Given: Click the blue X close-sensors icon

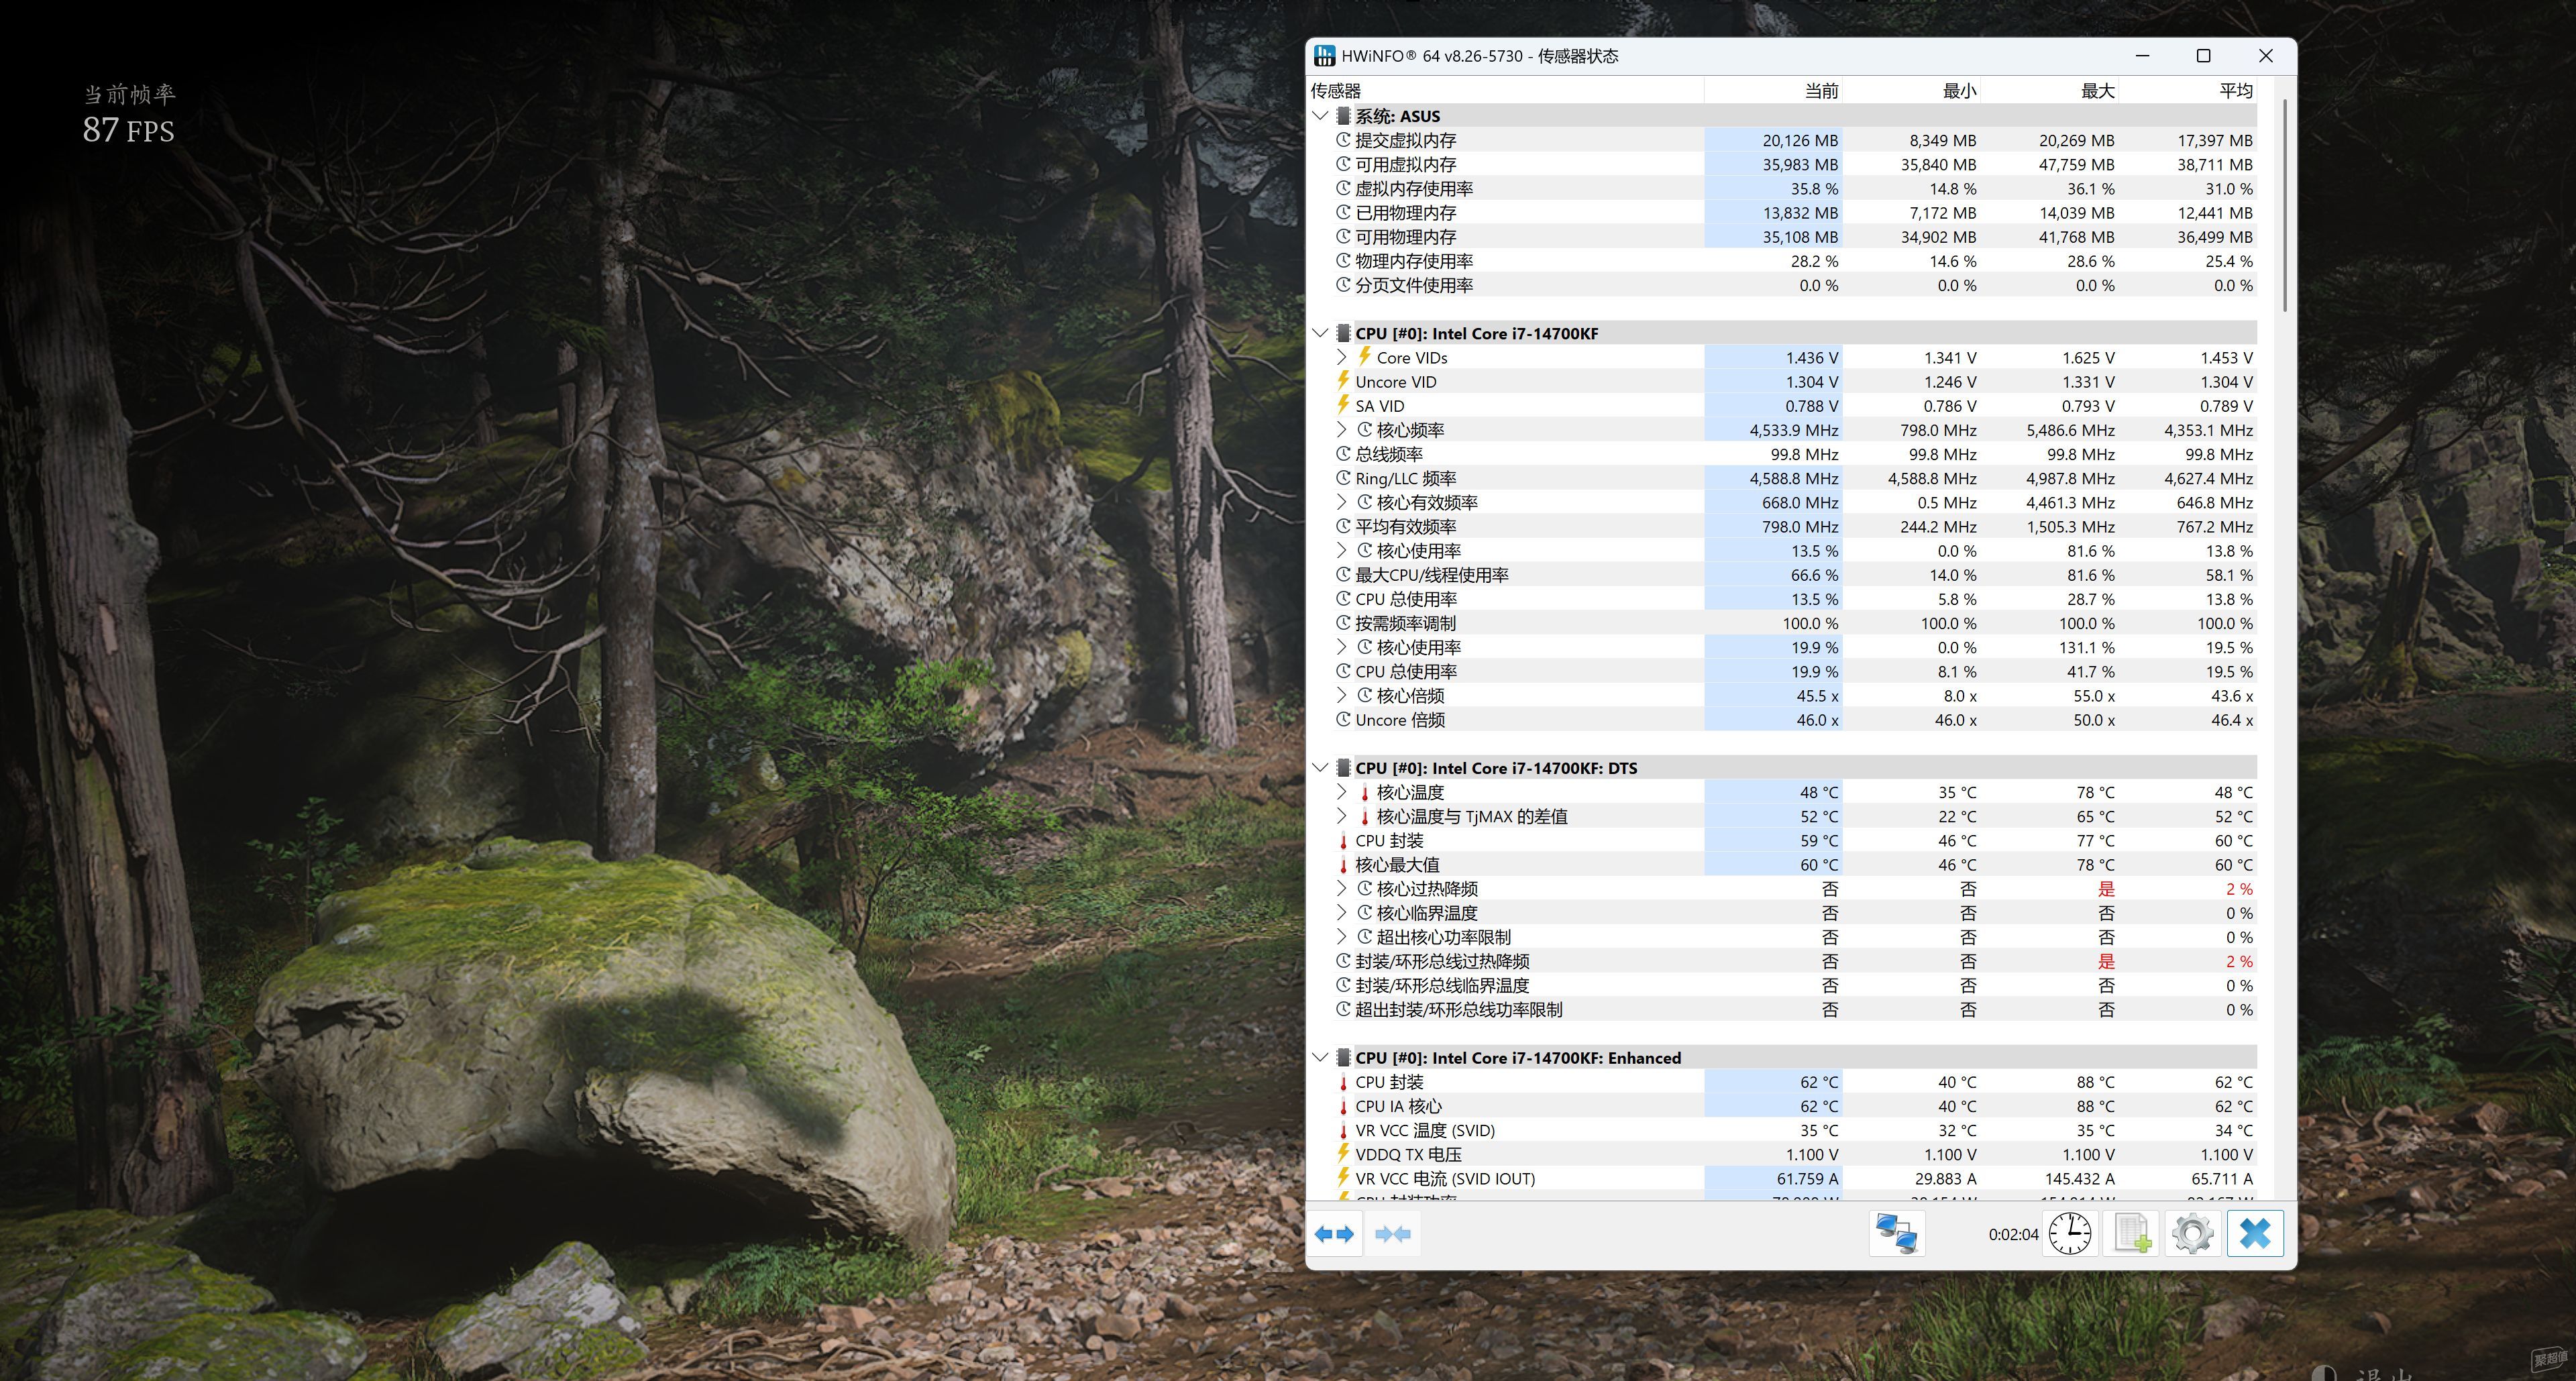Looking at the screenshot, I should (2255, 1234).
